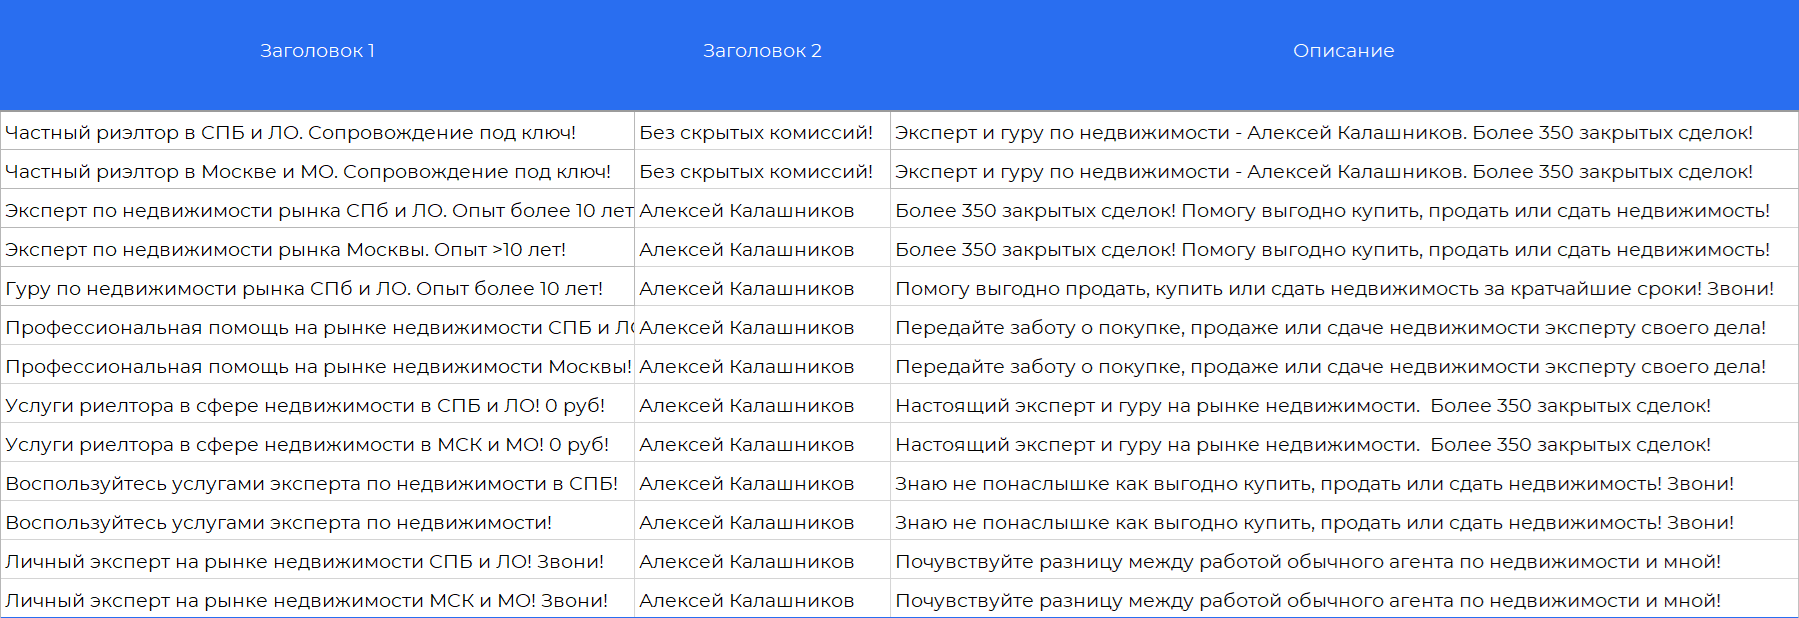Select "Услуги риелтора" cell mentioning МСК и МО
The image size is (1799, 618).
pyautogui.click(x=307, y=445)
